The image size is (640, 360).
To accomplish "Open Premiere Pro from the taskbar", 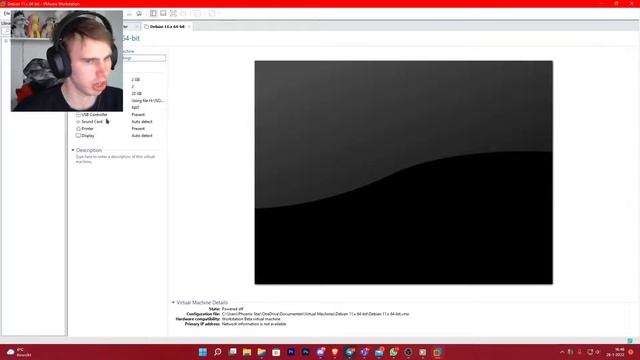I will tap(291, 352).
